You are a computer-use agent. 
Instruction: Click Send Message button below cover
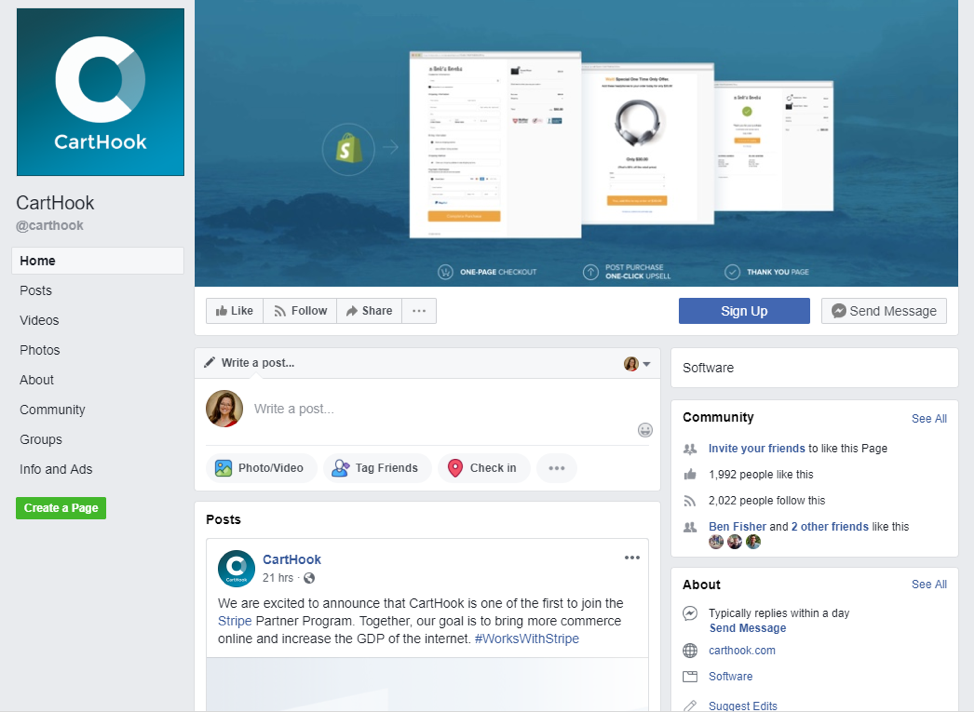884,311
